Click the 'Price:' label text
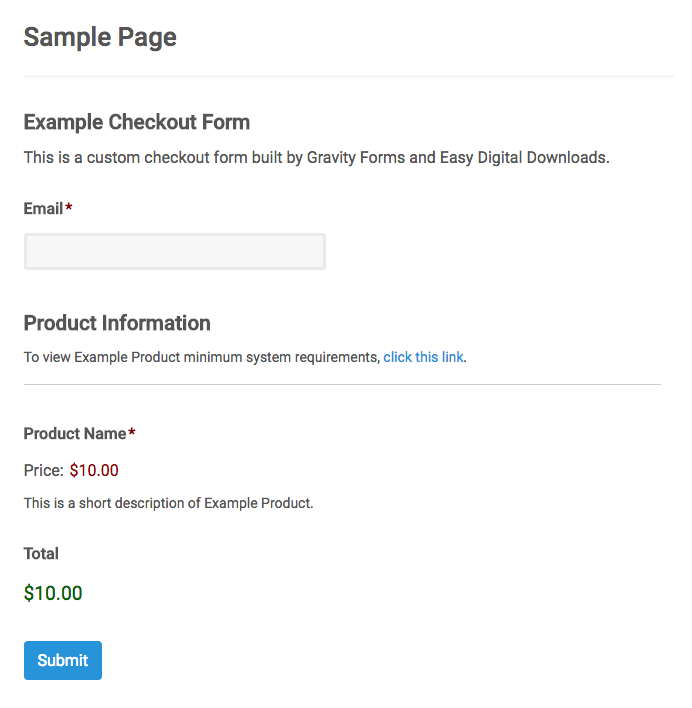The width and height of the screenshot is (692, 708). click(44, 470)
